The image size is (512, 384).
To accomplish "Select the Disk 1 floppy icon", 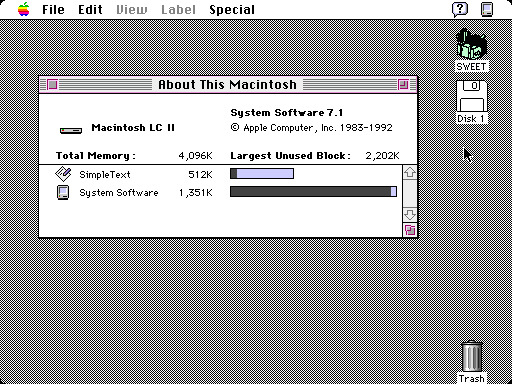I will point(472,96).
